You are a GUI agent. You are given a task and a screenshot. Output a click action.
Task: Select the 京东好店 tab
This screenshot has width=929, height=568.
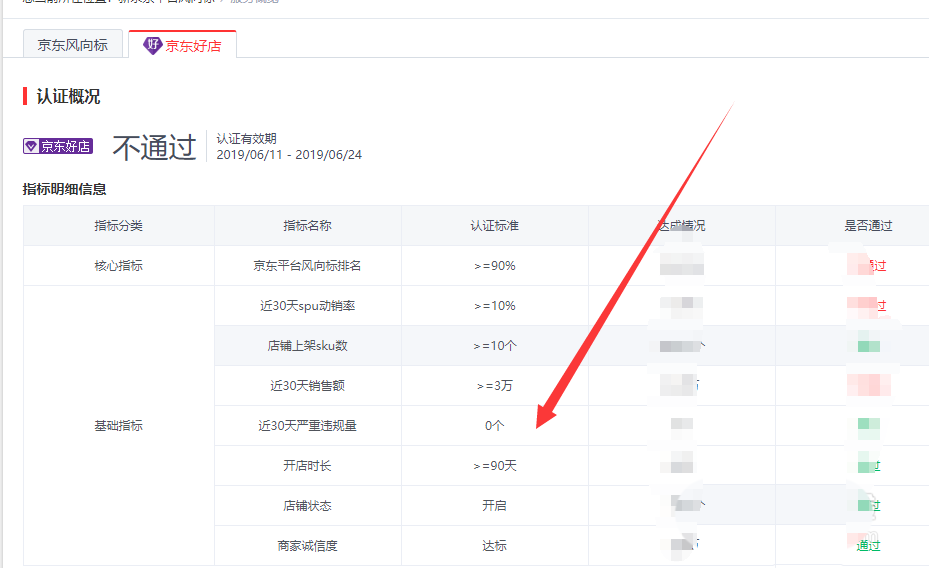tap(182, 44)
